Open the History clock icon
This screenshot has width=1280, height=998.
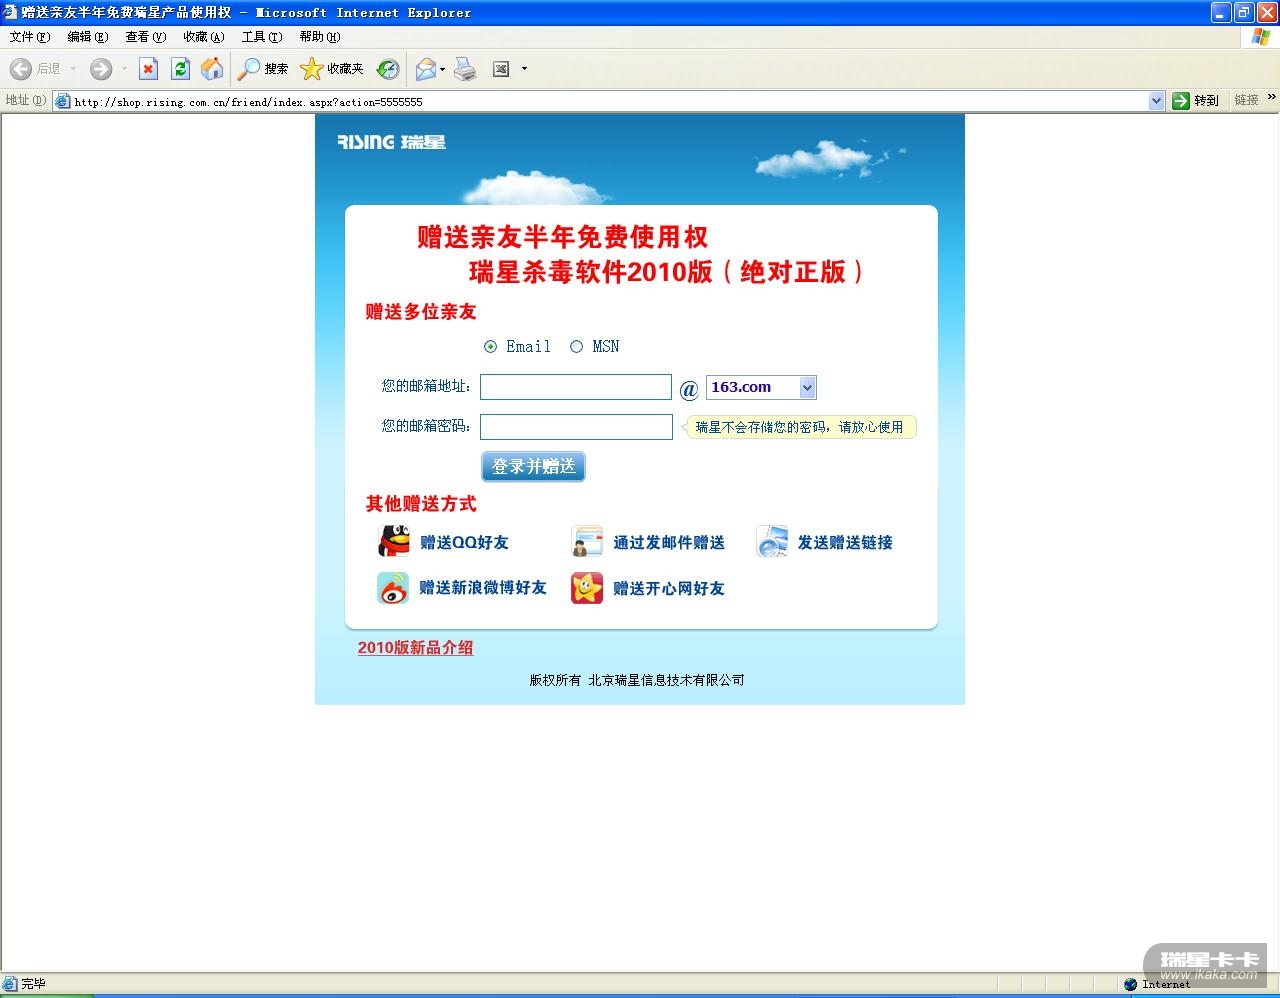pos(388,69)
